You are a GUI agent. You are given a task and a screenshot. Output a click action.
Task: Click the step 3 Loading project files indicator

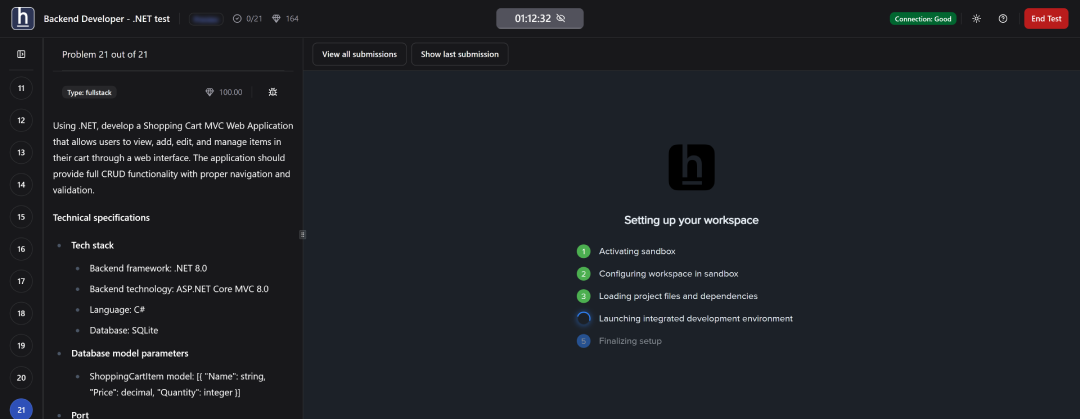pyautogui.click(x=583, y=296)
